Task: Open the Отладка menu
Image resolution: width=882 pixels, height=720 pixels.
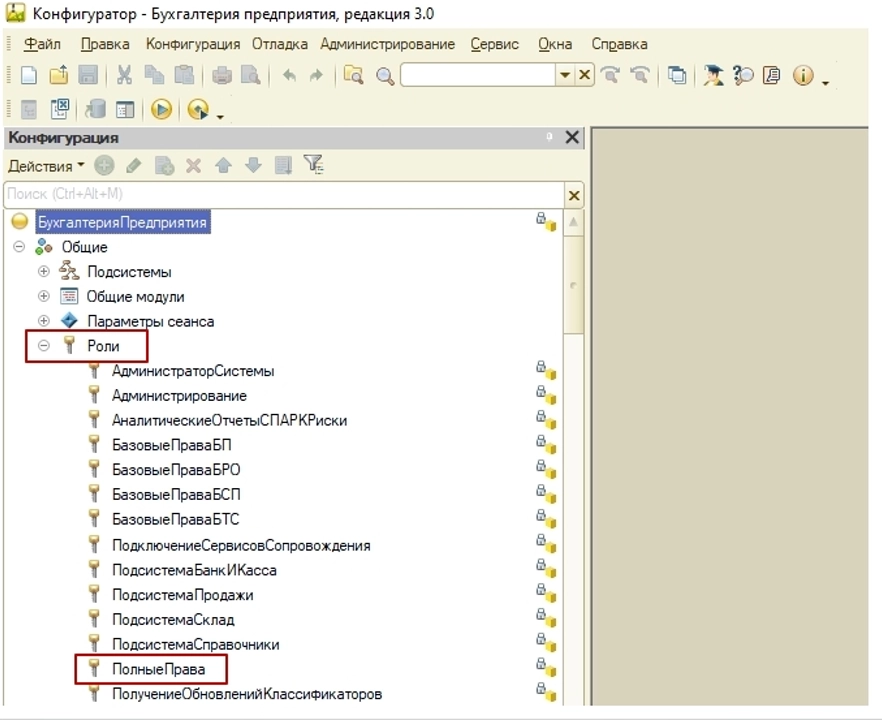Action: pos(280,44)
